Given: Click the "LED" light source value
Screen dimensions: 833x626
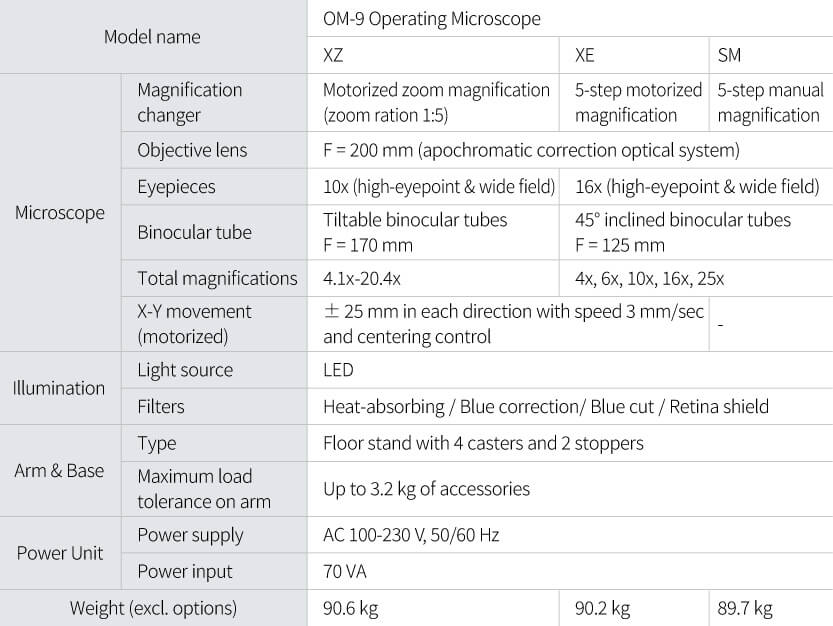Looking at the screenshot, I should pyautogui.click(x=338, y=370).
